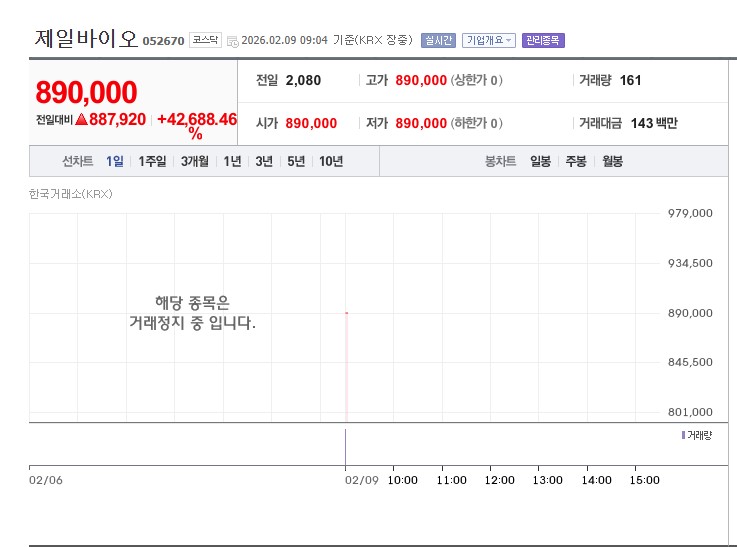Screen dimensions: 737x547
Task: Click the purple 관리종목 badge
Action: 543,40
